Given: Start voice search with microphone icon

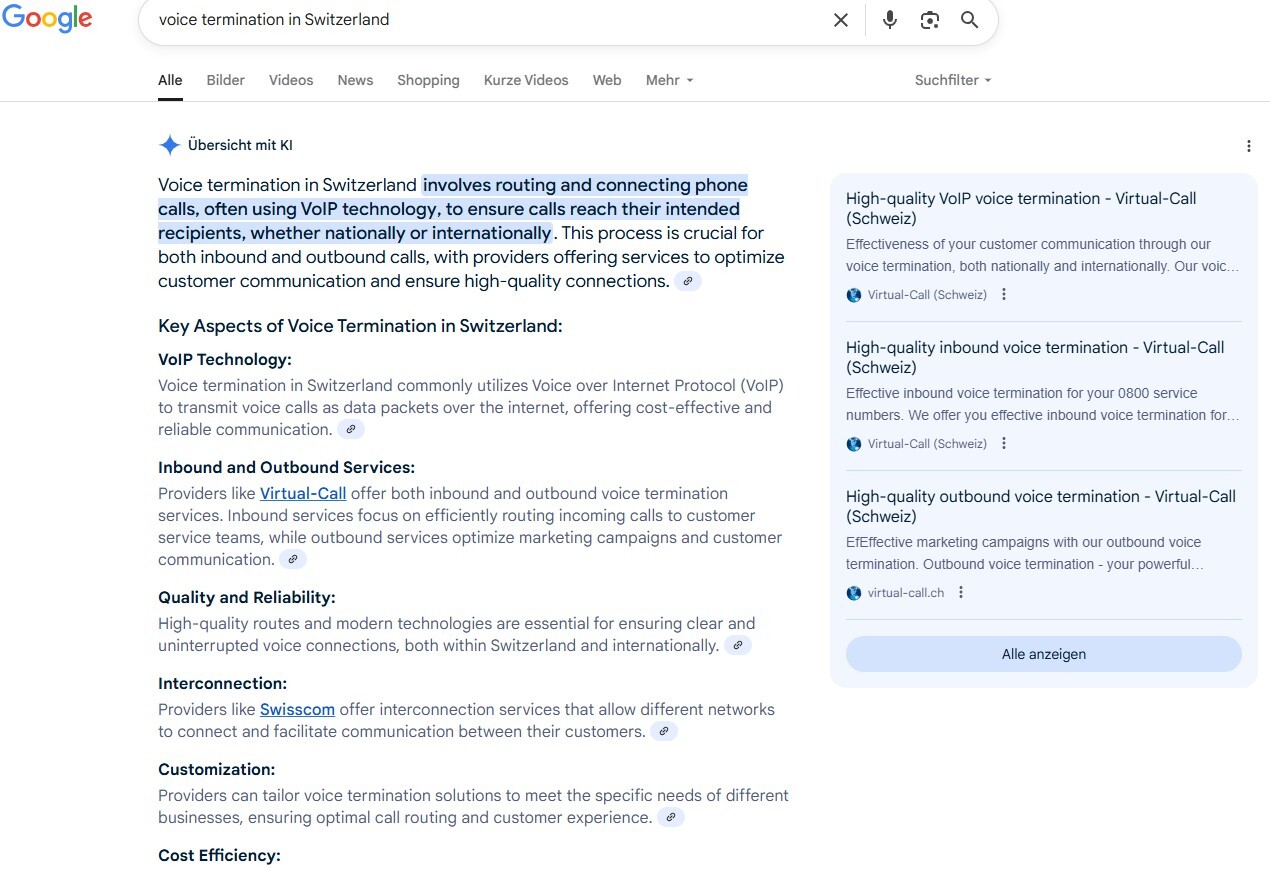Looking at the screenshot, I should 889,20.
